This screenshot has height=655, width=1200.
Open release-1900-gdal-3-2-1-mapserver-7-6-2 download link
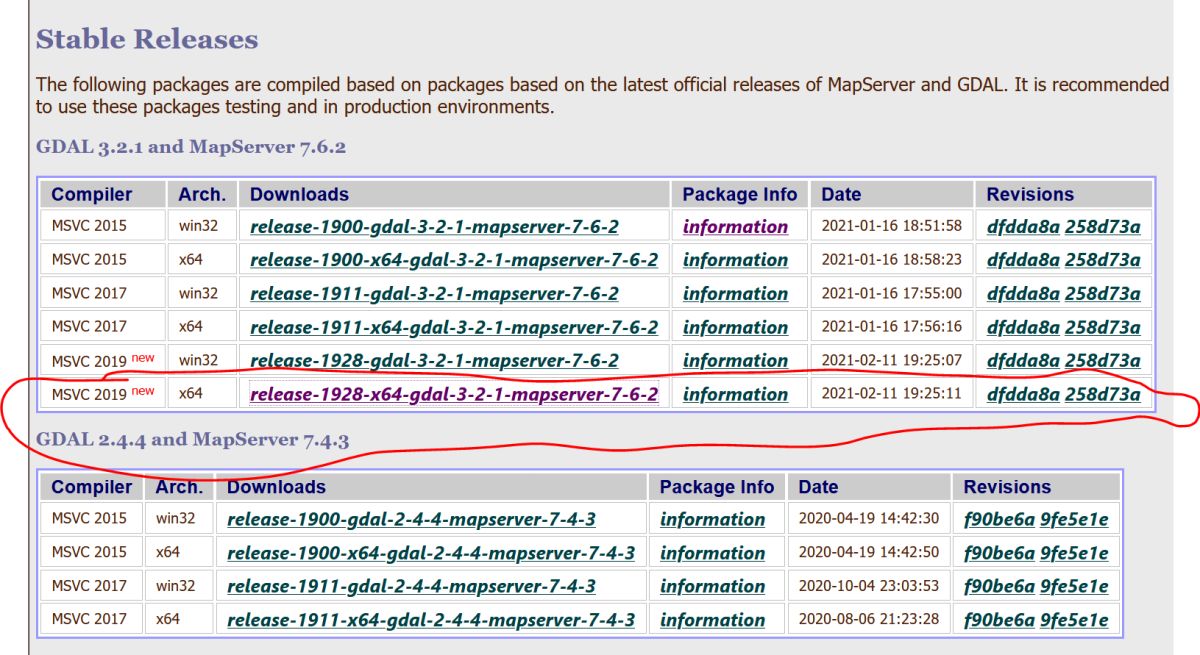434,226
